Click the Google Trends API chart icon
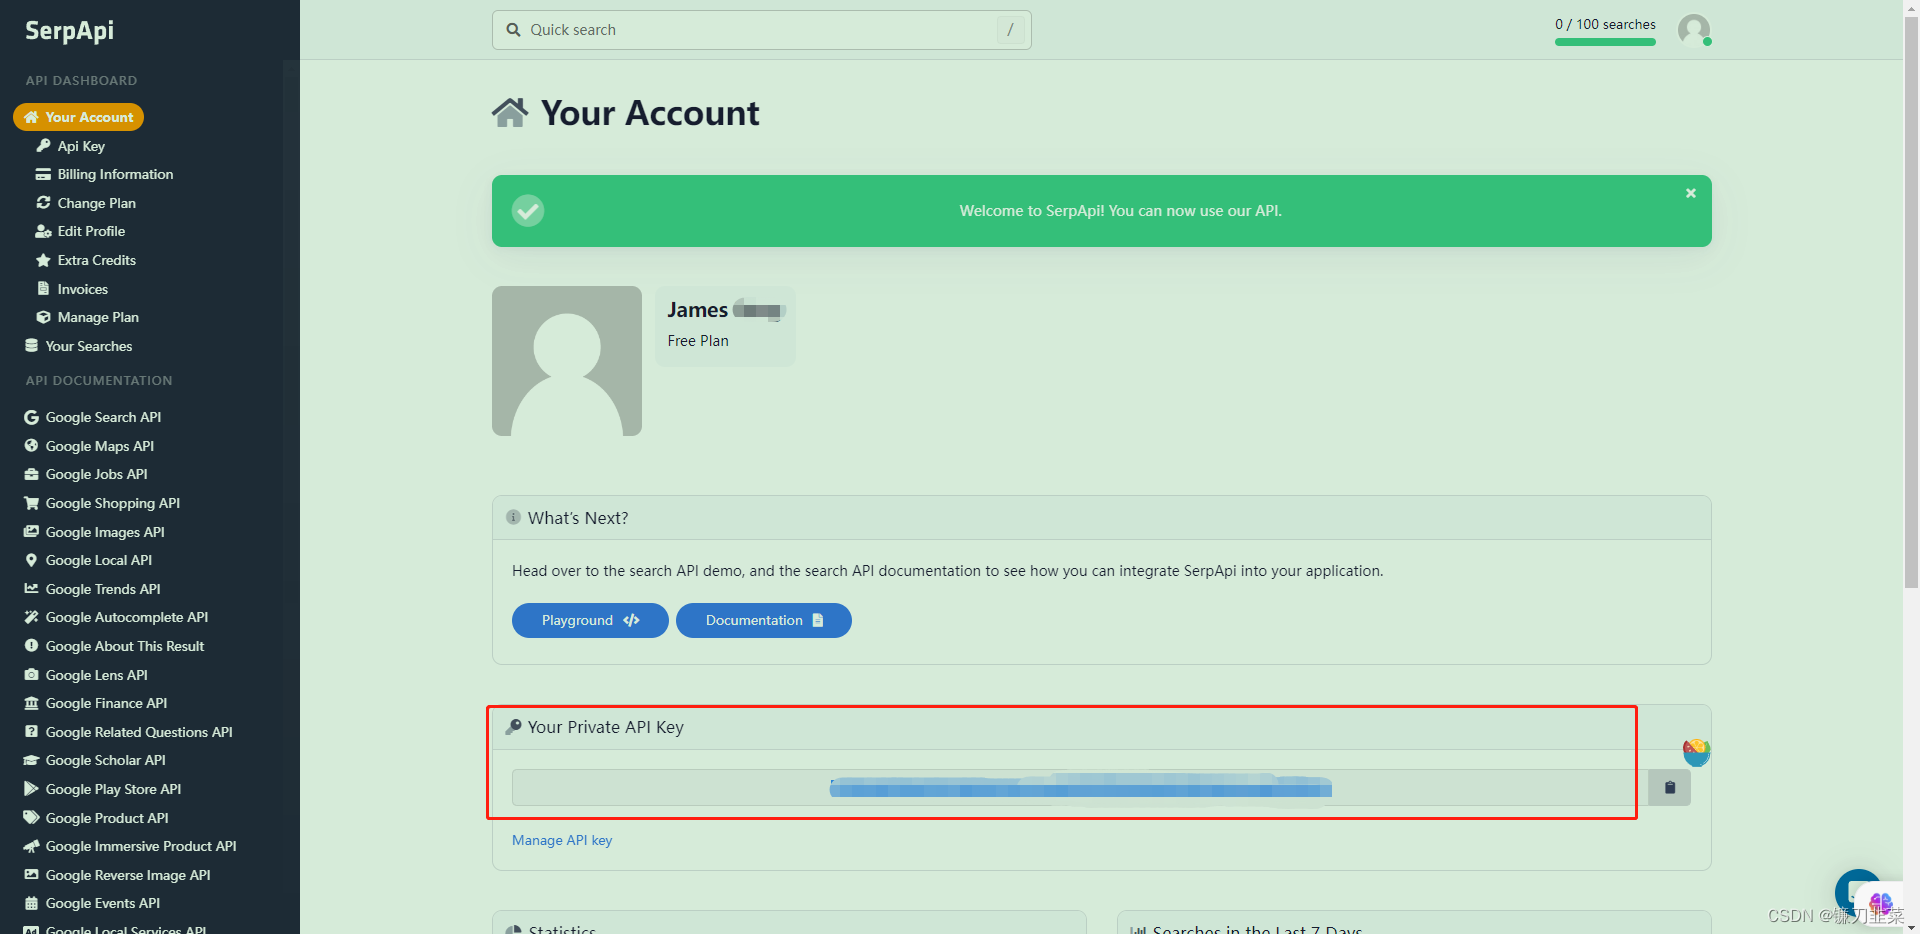The width and height of the screenshot is (1920, 934). point(31,589)
